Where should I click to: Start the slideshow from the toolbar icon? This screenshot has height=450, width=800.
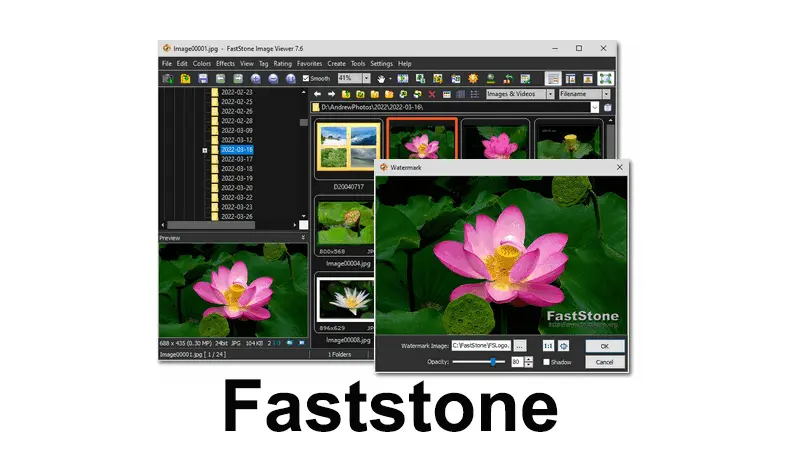[x=403, y=79]
